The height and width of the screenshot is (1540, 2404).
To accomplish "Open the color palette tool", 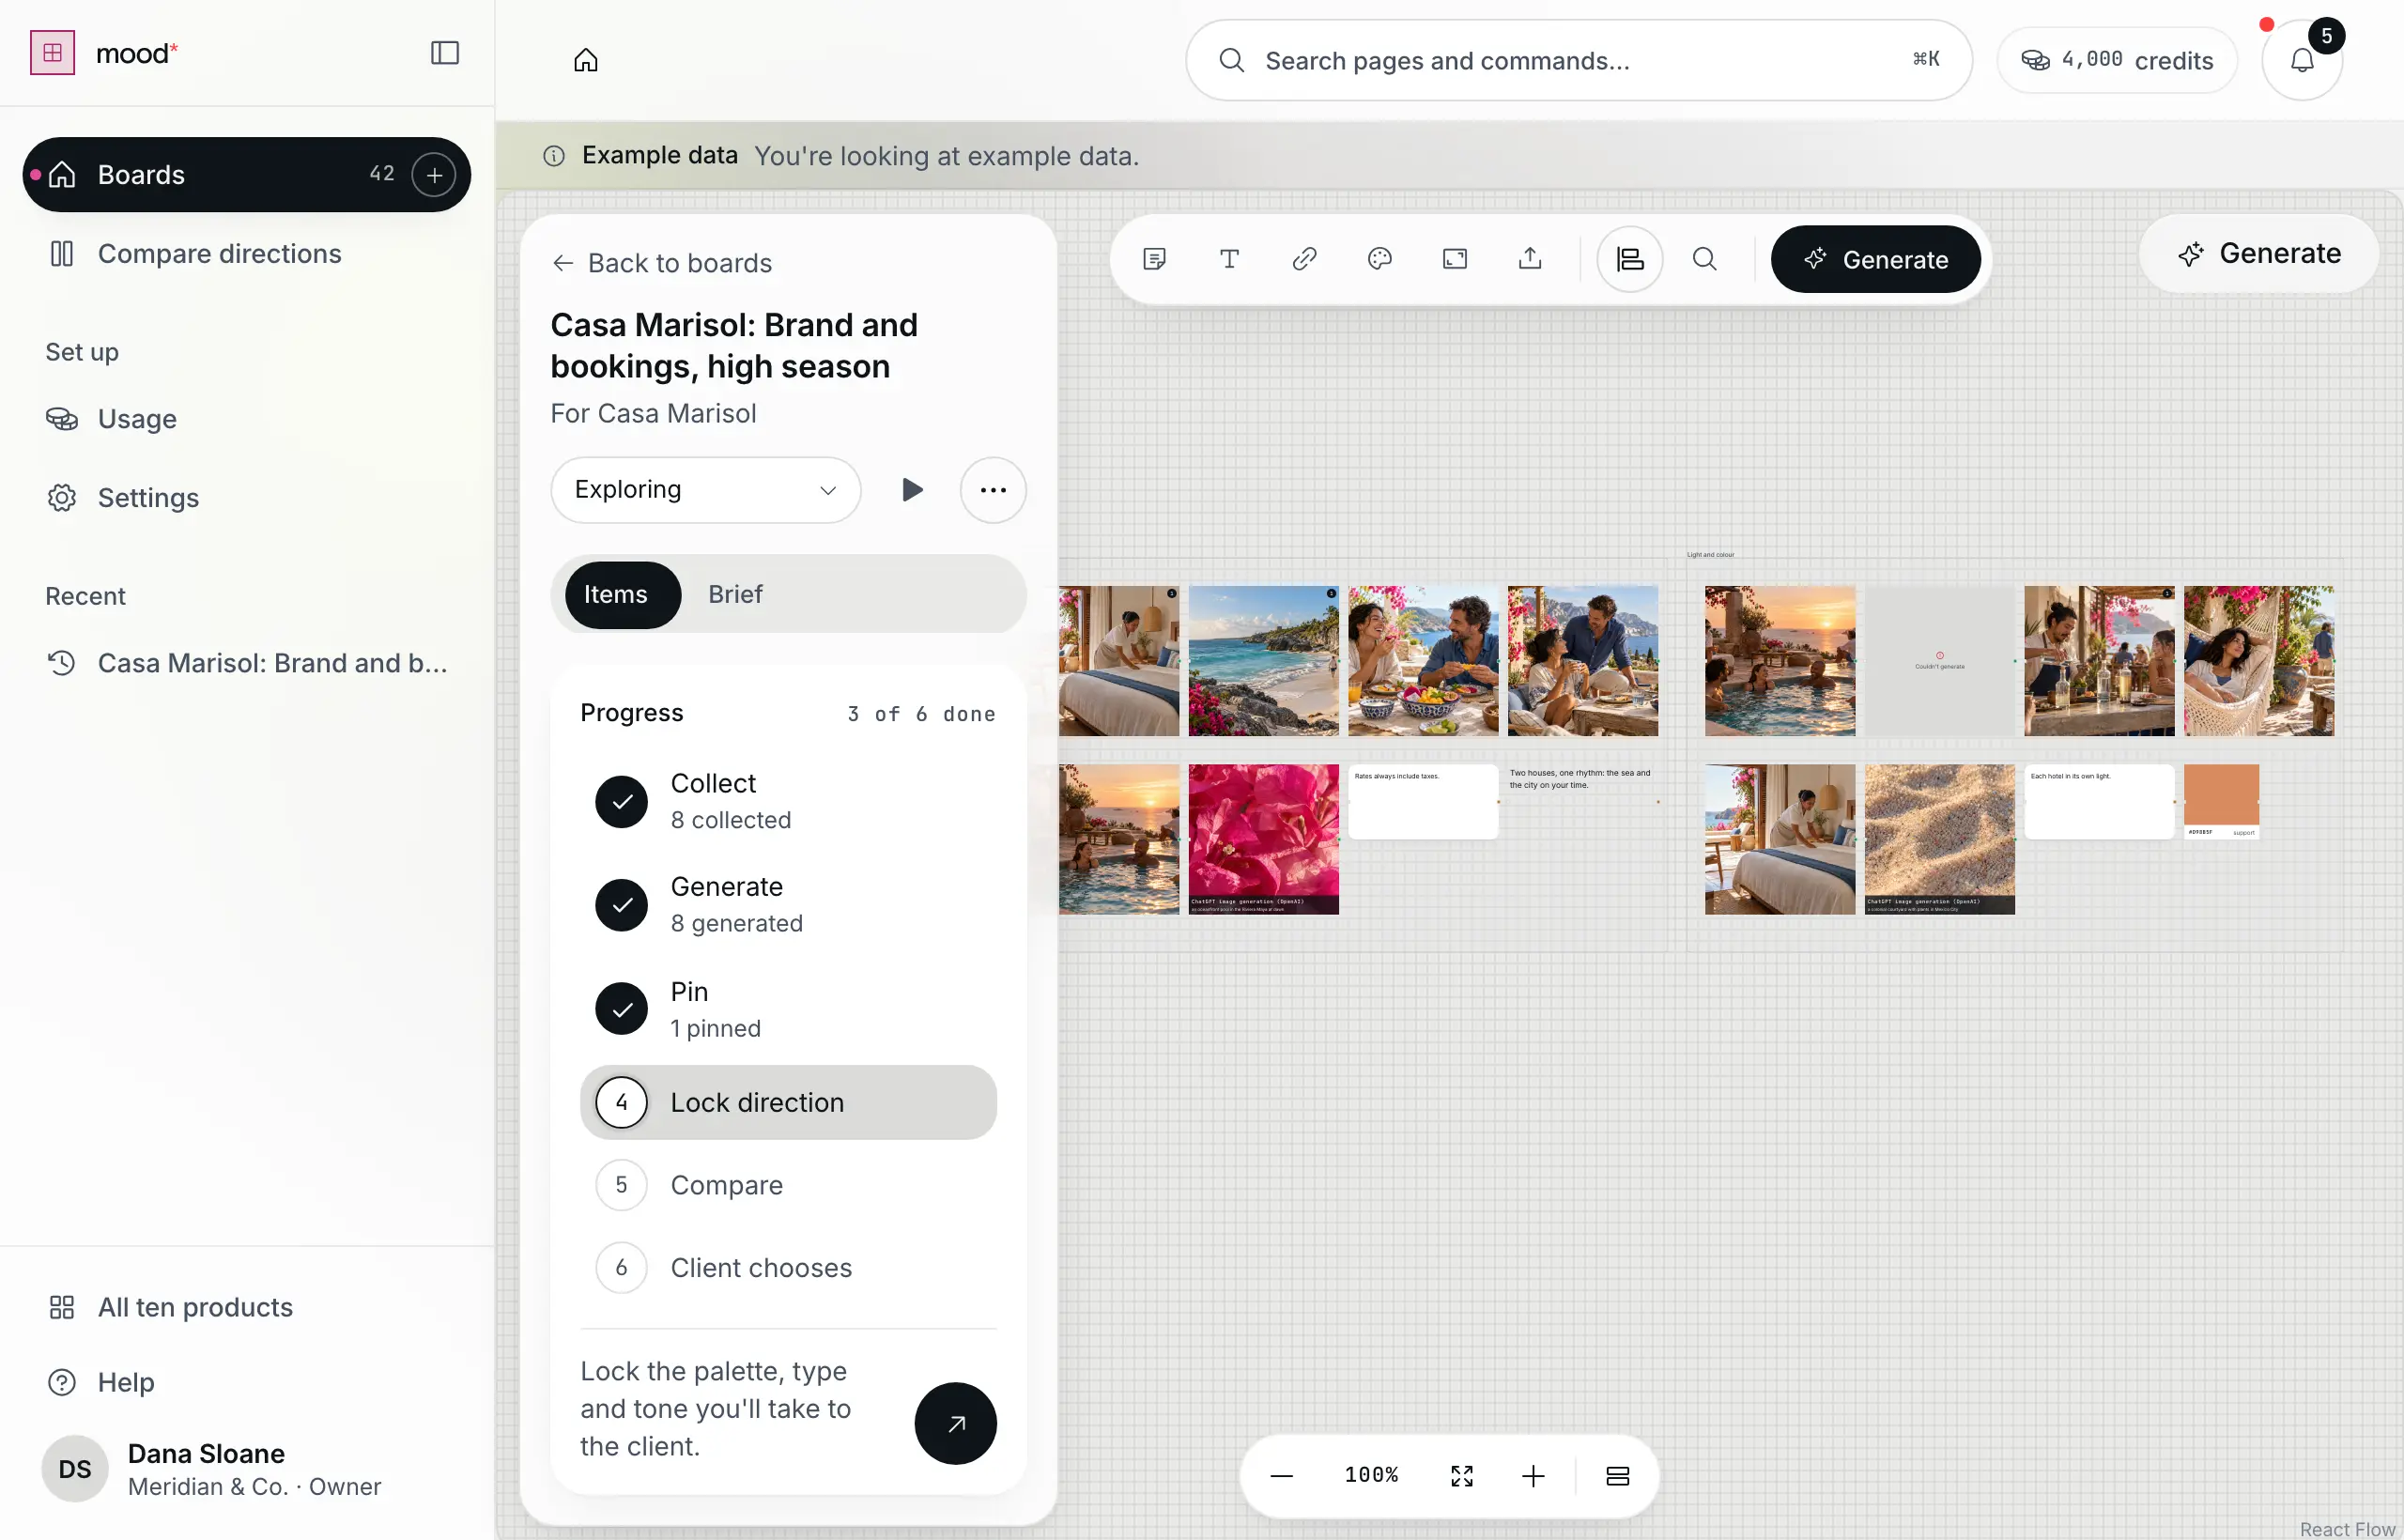I will pos(1379,259).
